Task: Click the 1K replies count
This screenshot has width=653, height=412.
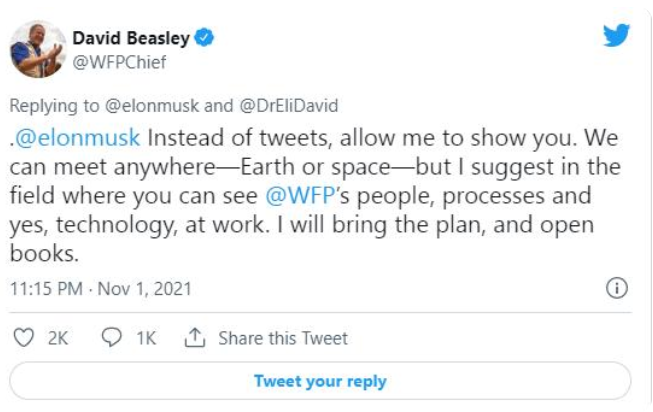Action: tap(146, 338)
